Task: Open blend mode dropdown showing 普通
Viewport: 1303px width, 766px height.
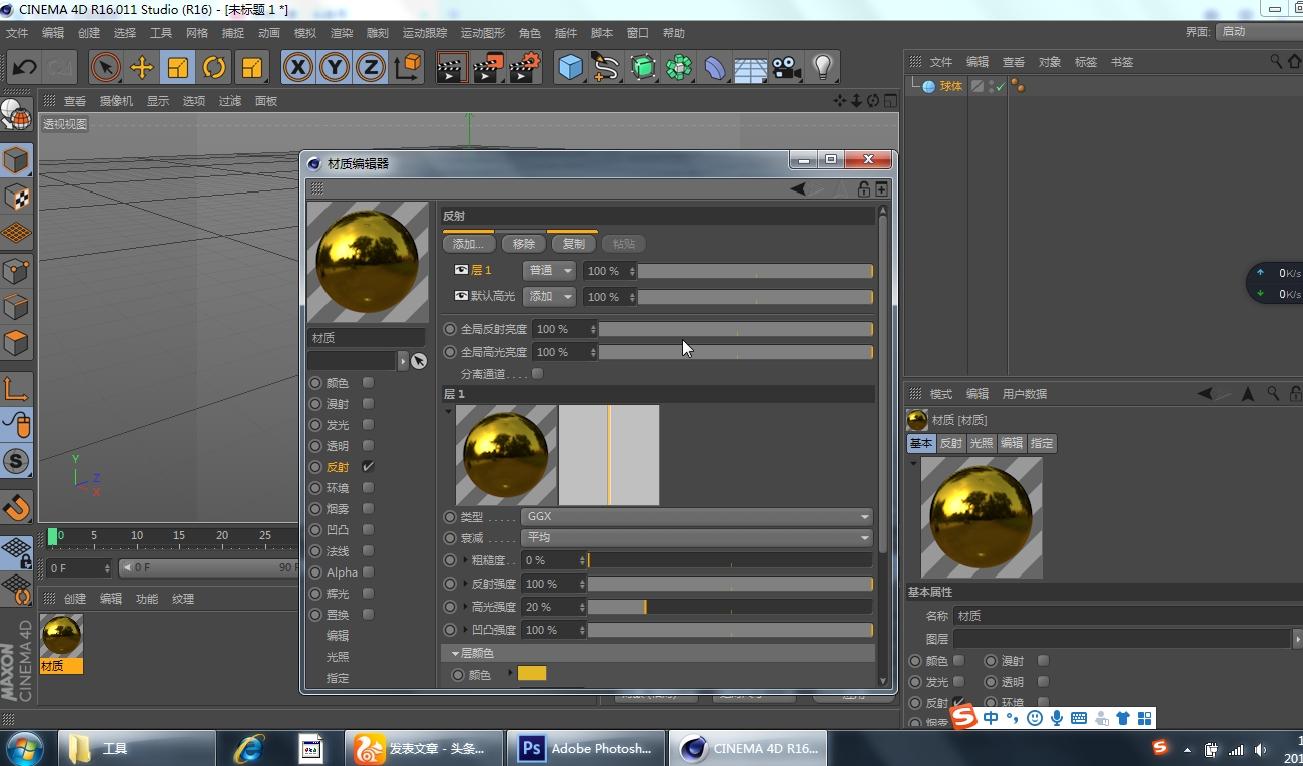Action: click(x=549, y=271)
